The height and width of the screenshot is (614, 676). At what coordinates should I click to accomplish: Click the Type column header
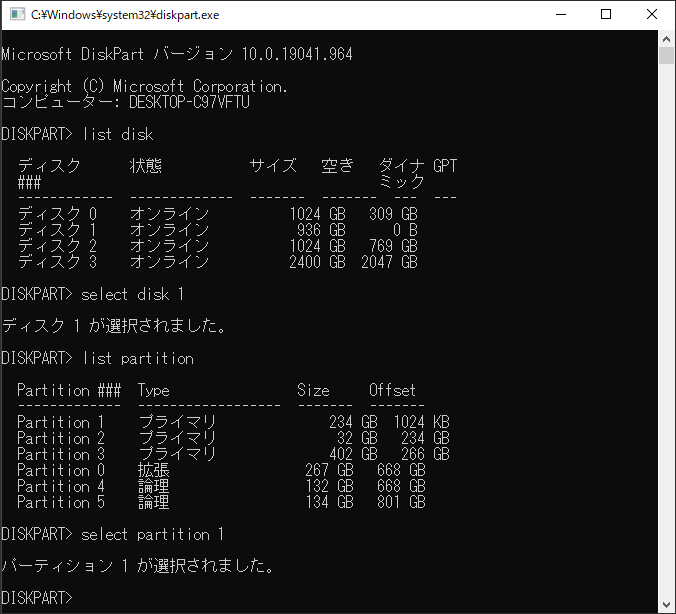click(x=153, y=391)
